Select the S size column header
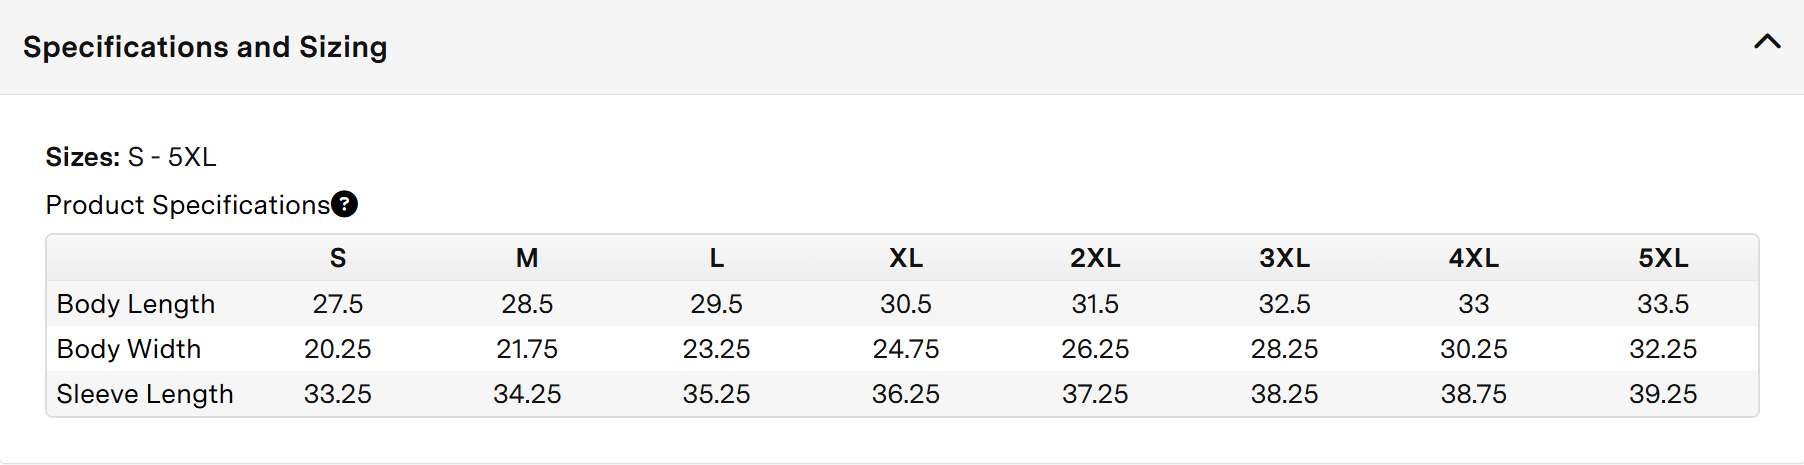The width and height of the screenshot is (1804, 465). 338,258
